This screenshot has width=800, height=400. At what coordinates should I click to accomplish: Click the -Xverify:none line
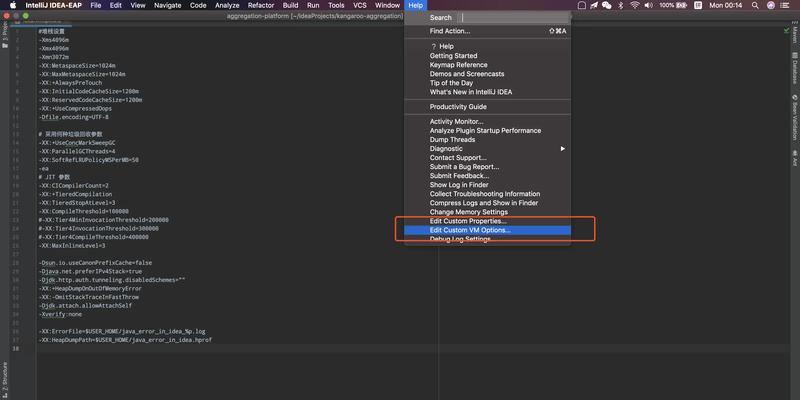(60, 314)
